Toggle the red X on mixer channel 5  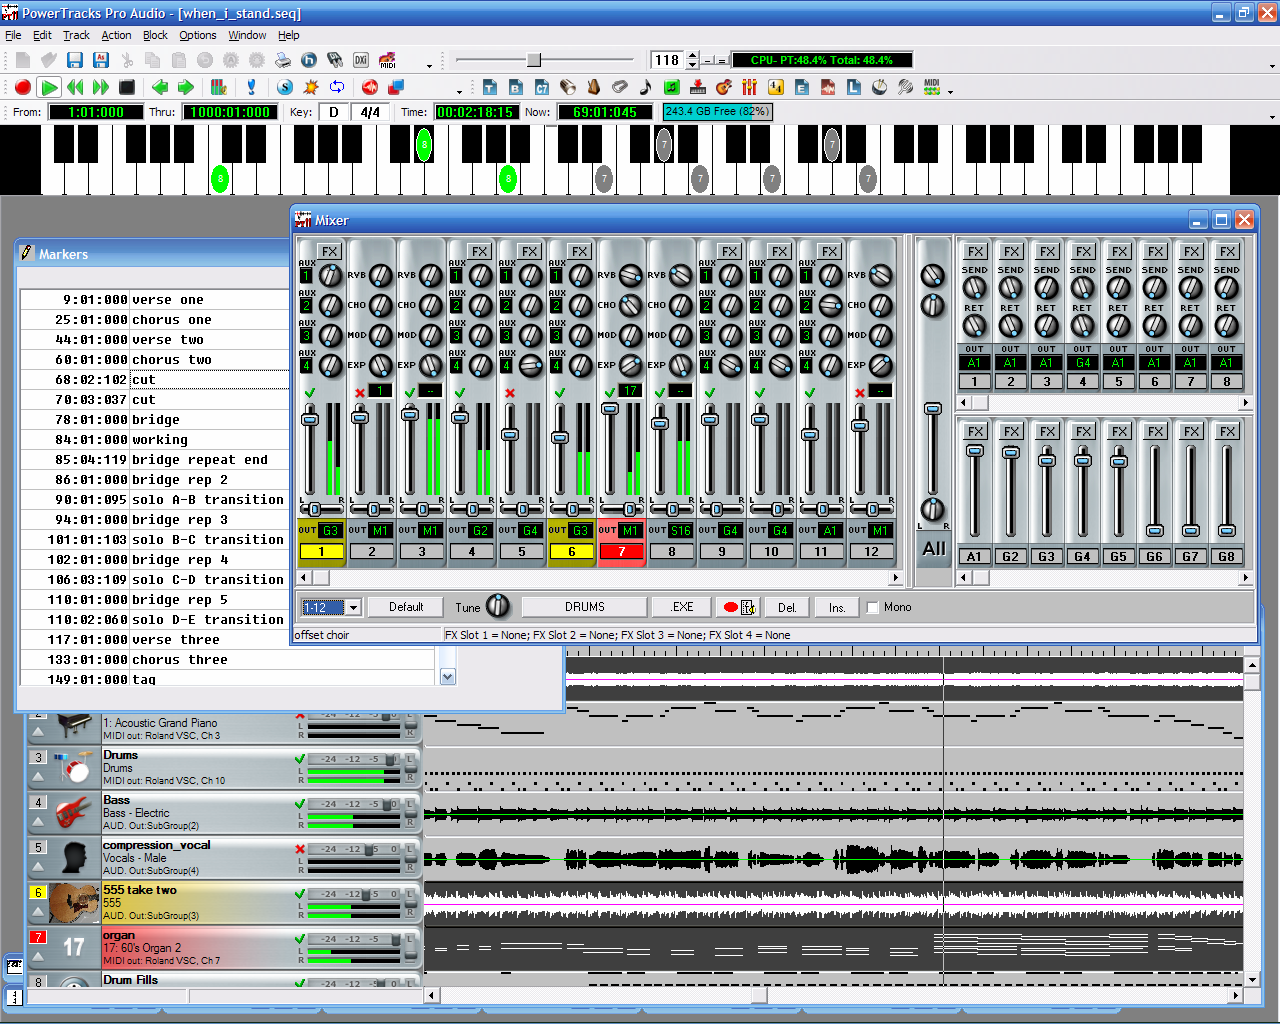(x=510, y=393)
